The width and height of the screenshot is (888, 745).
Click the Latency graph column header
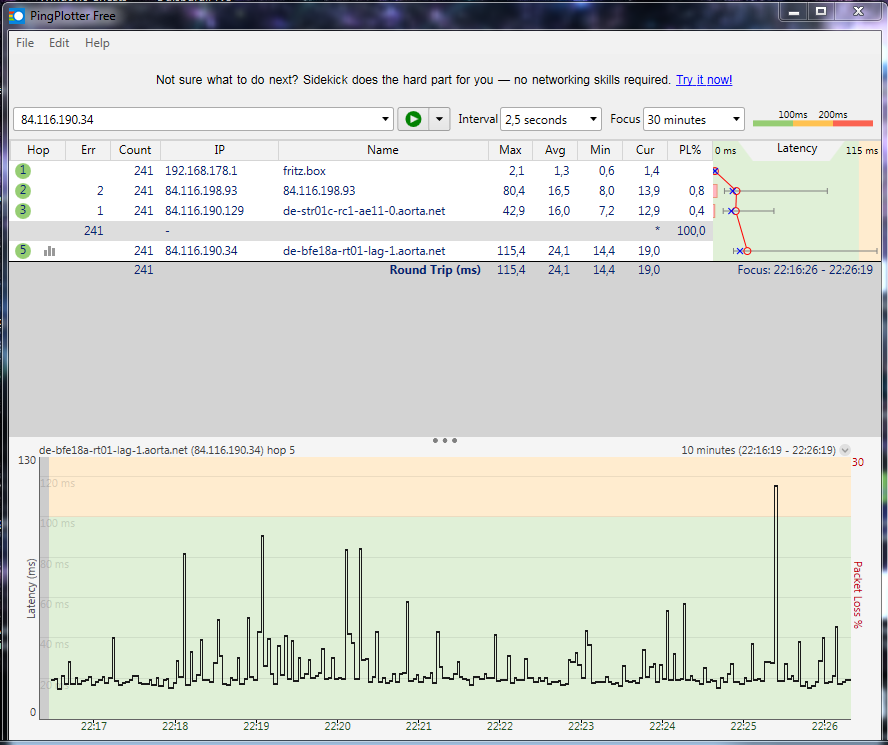796,149
